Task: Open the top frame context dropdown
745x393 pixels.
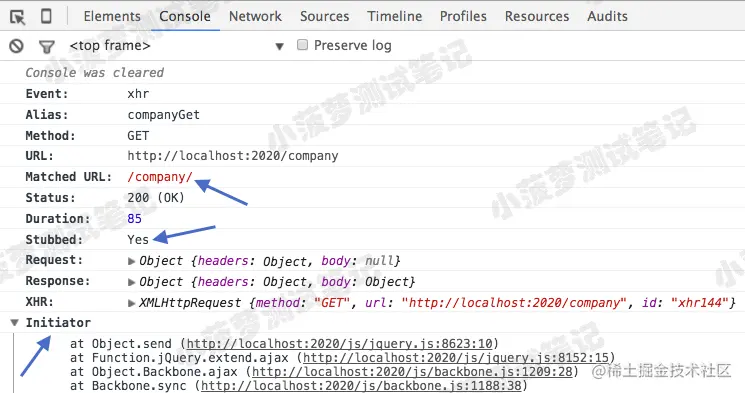Action: pyautogui.click(x=176, y=46)
